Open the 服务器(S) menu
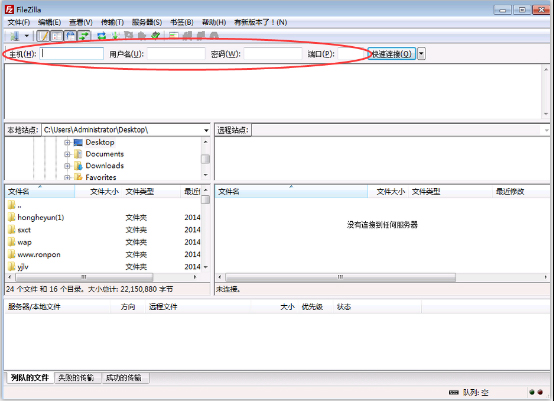Screen dimensions: 554x401 tap(147, 22)
